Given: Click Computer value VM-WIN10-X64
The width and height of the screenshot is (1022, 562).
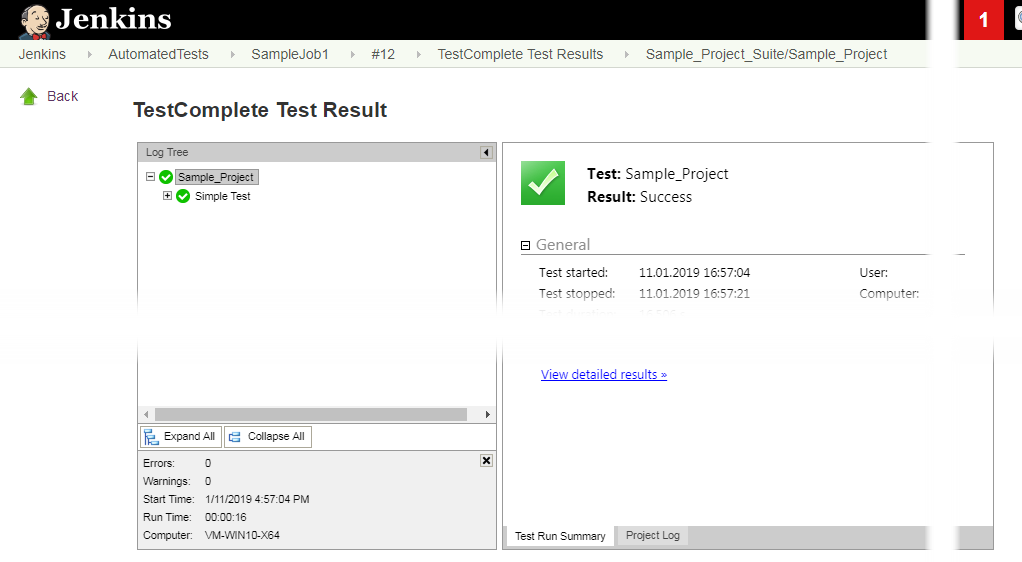Looking at the screenshot, I should 242,535.
